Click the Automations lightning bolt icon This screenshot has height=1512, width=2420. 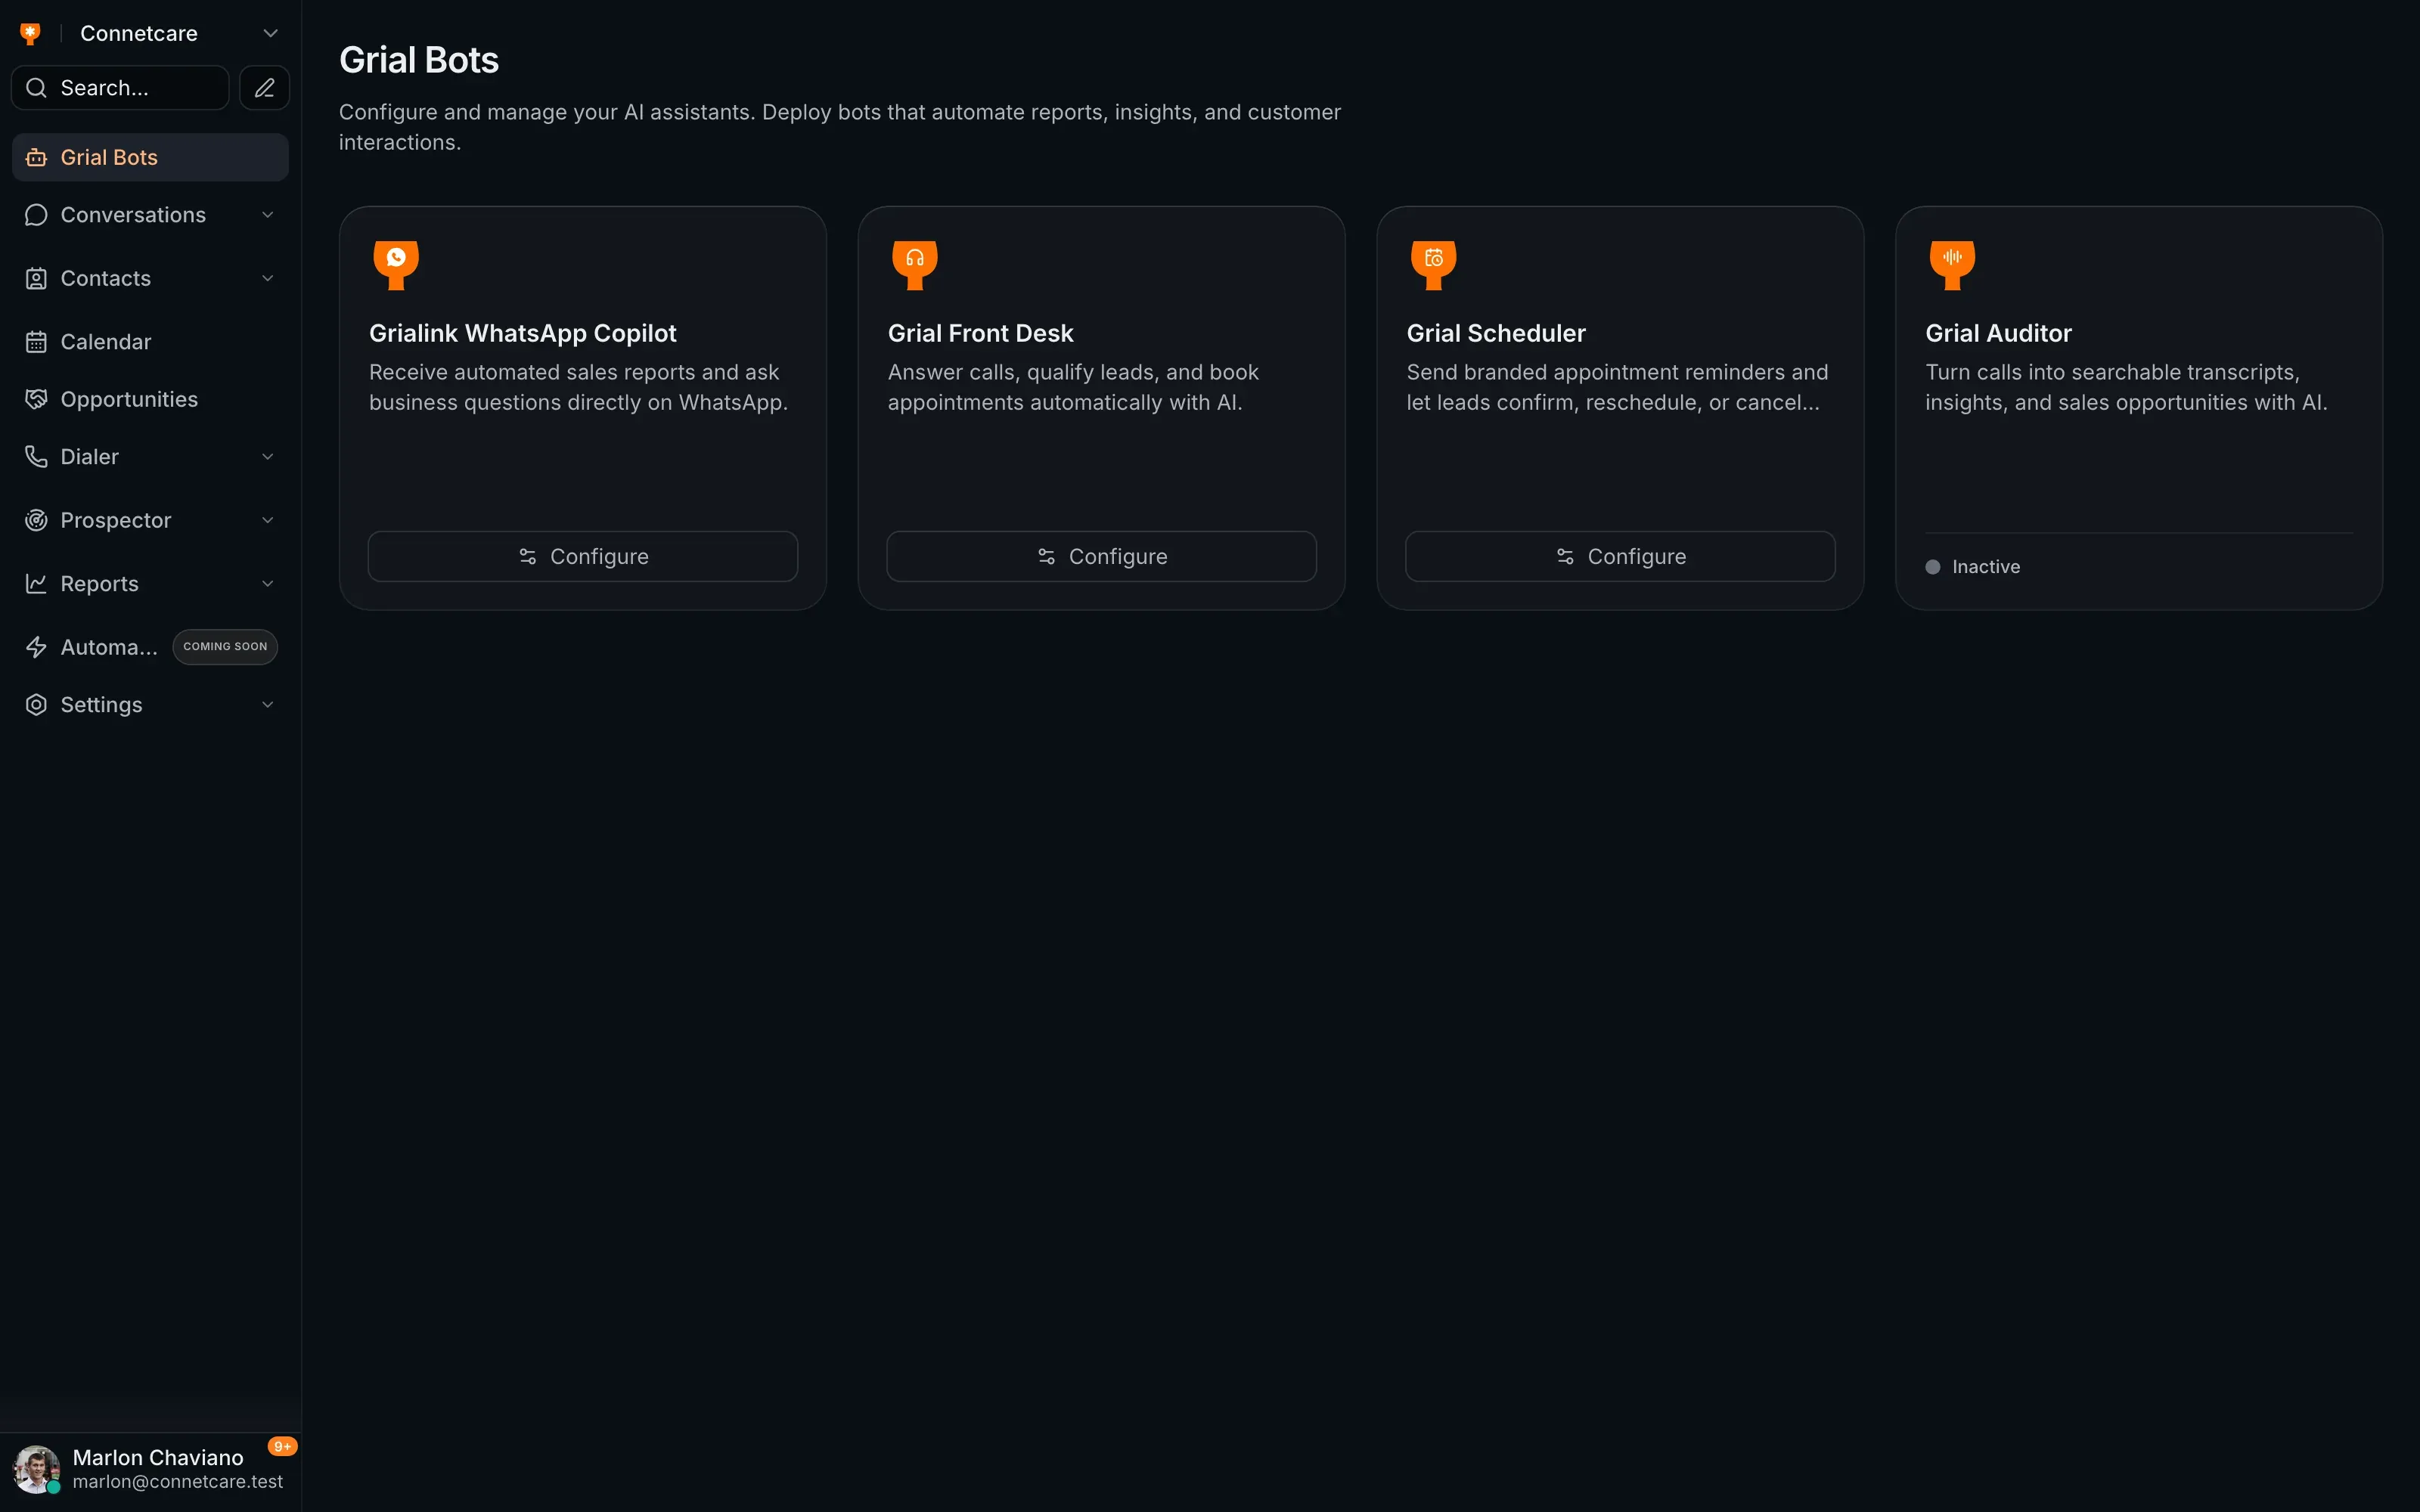pyautogui.click(x=36, y=648)
